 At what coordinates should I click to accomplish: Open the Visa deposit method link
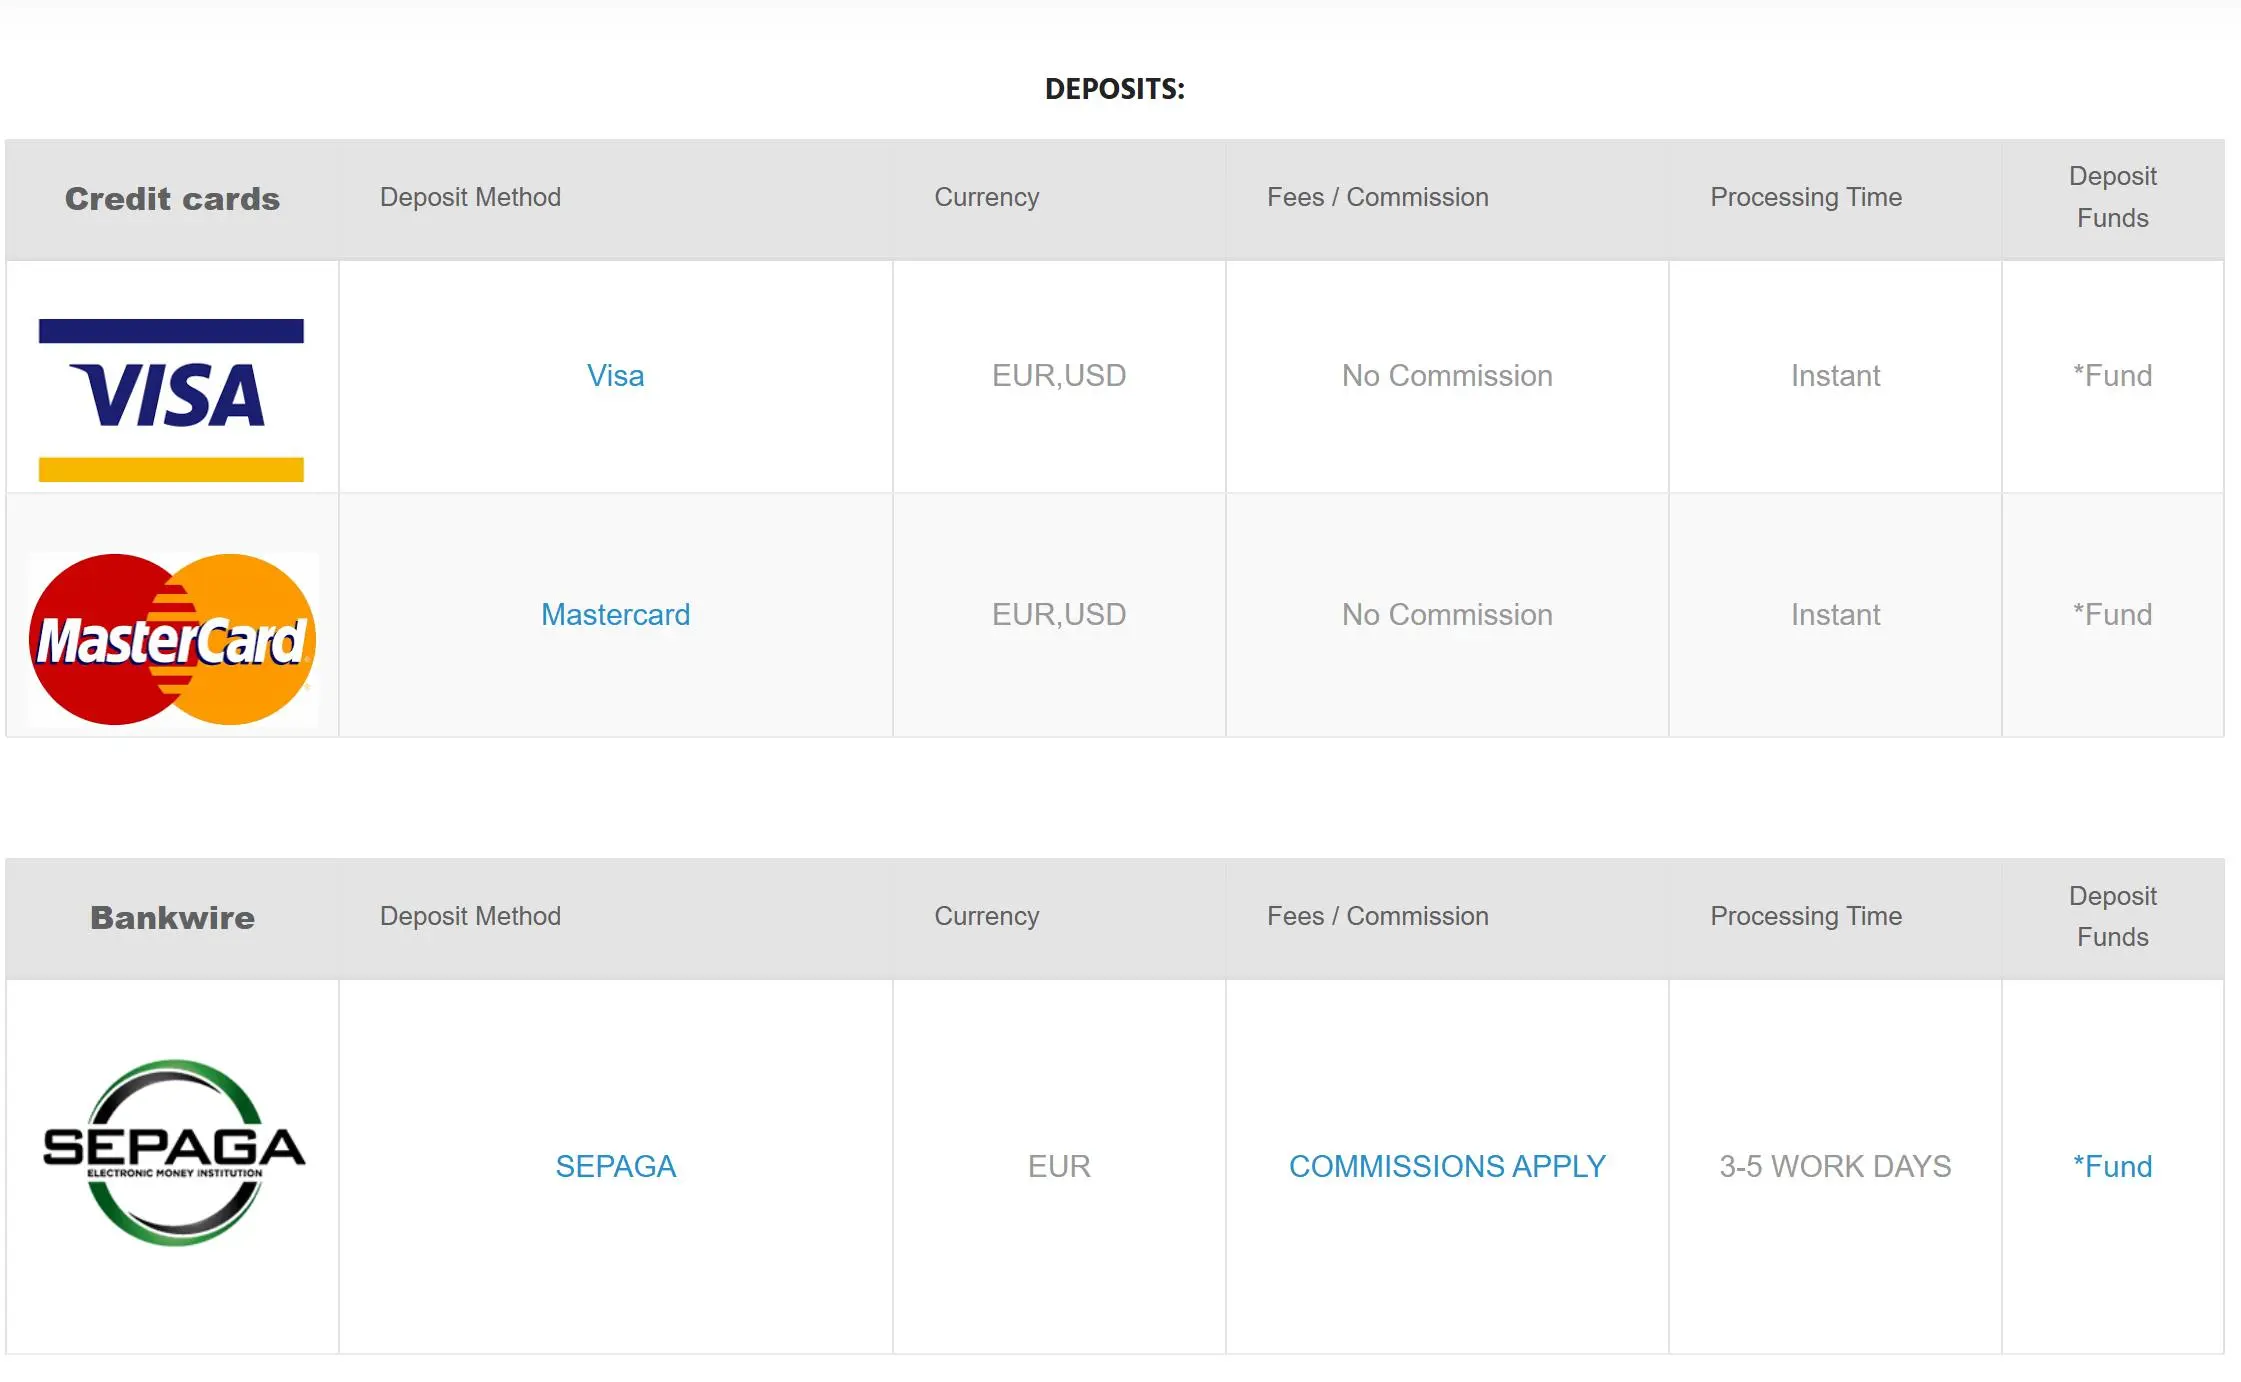(x=615, y=376)
